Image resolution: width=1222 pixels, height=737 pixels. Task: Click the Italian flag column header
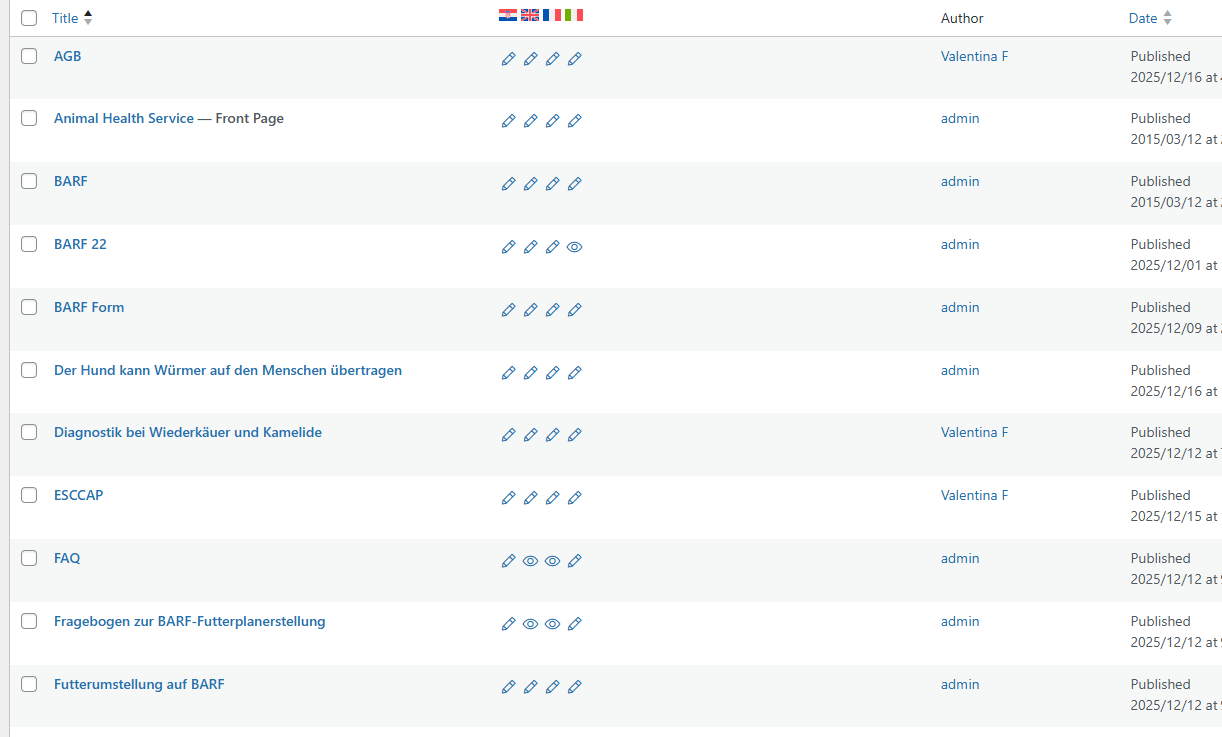coord(573,15)
